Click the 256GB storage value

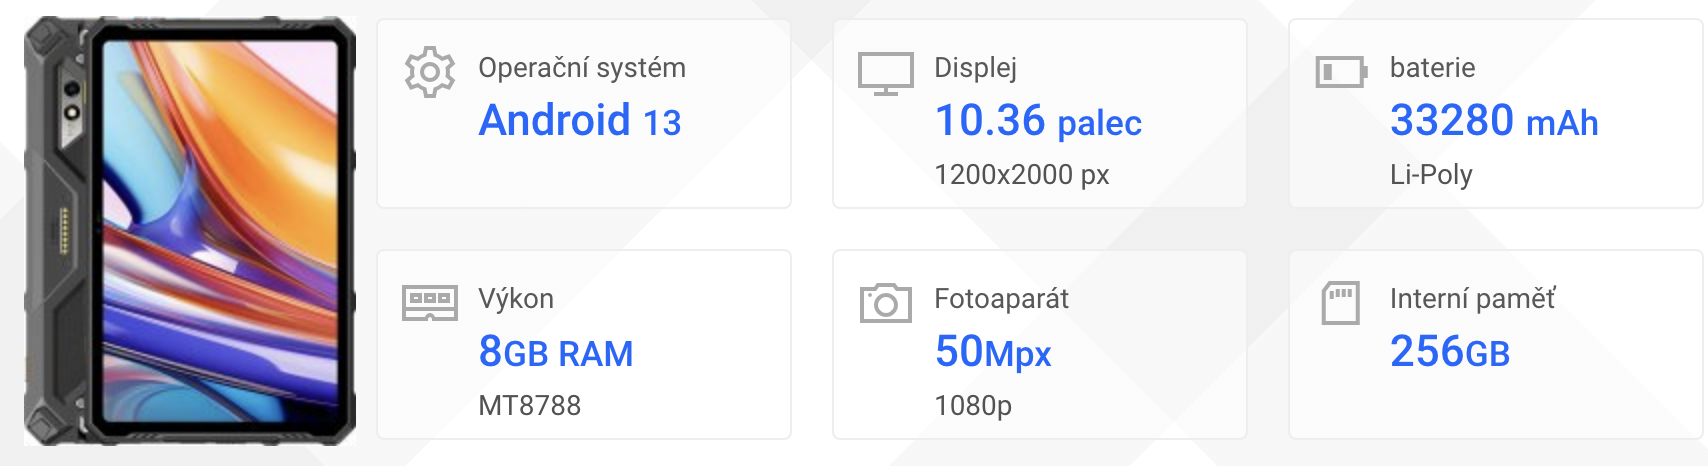point(1450,352)
